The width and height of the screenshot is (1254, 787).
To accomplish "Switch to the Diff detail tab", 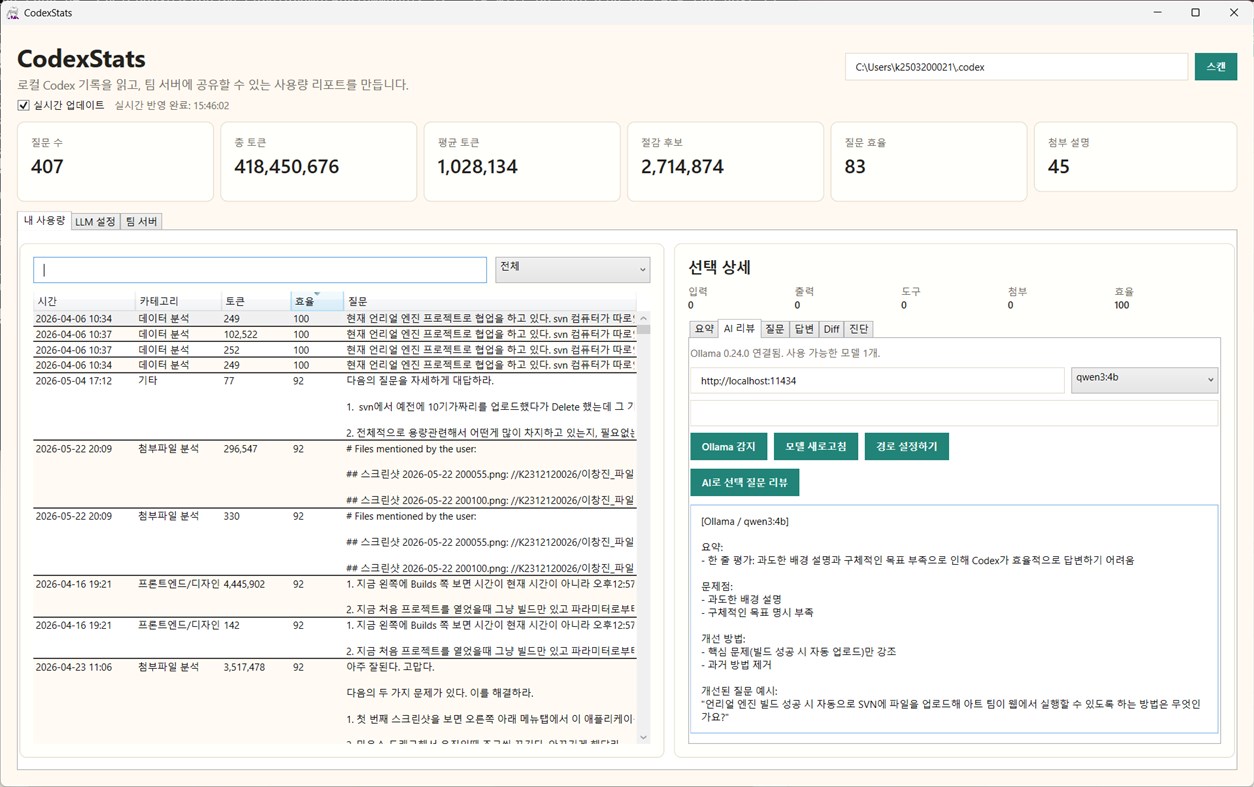I will pyautogui.click(x=831, y=329).
